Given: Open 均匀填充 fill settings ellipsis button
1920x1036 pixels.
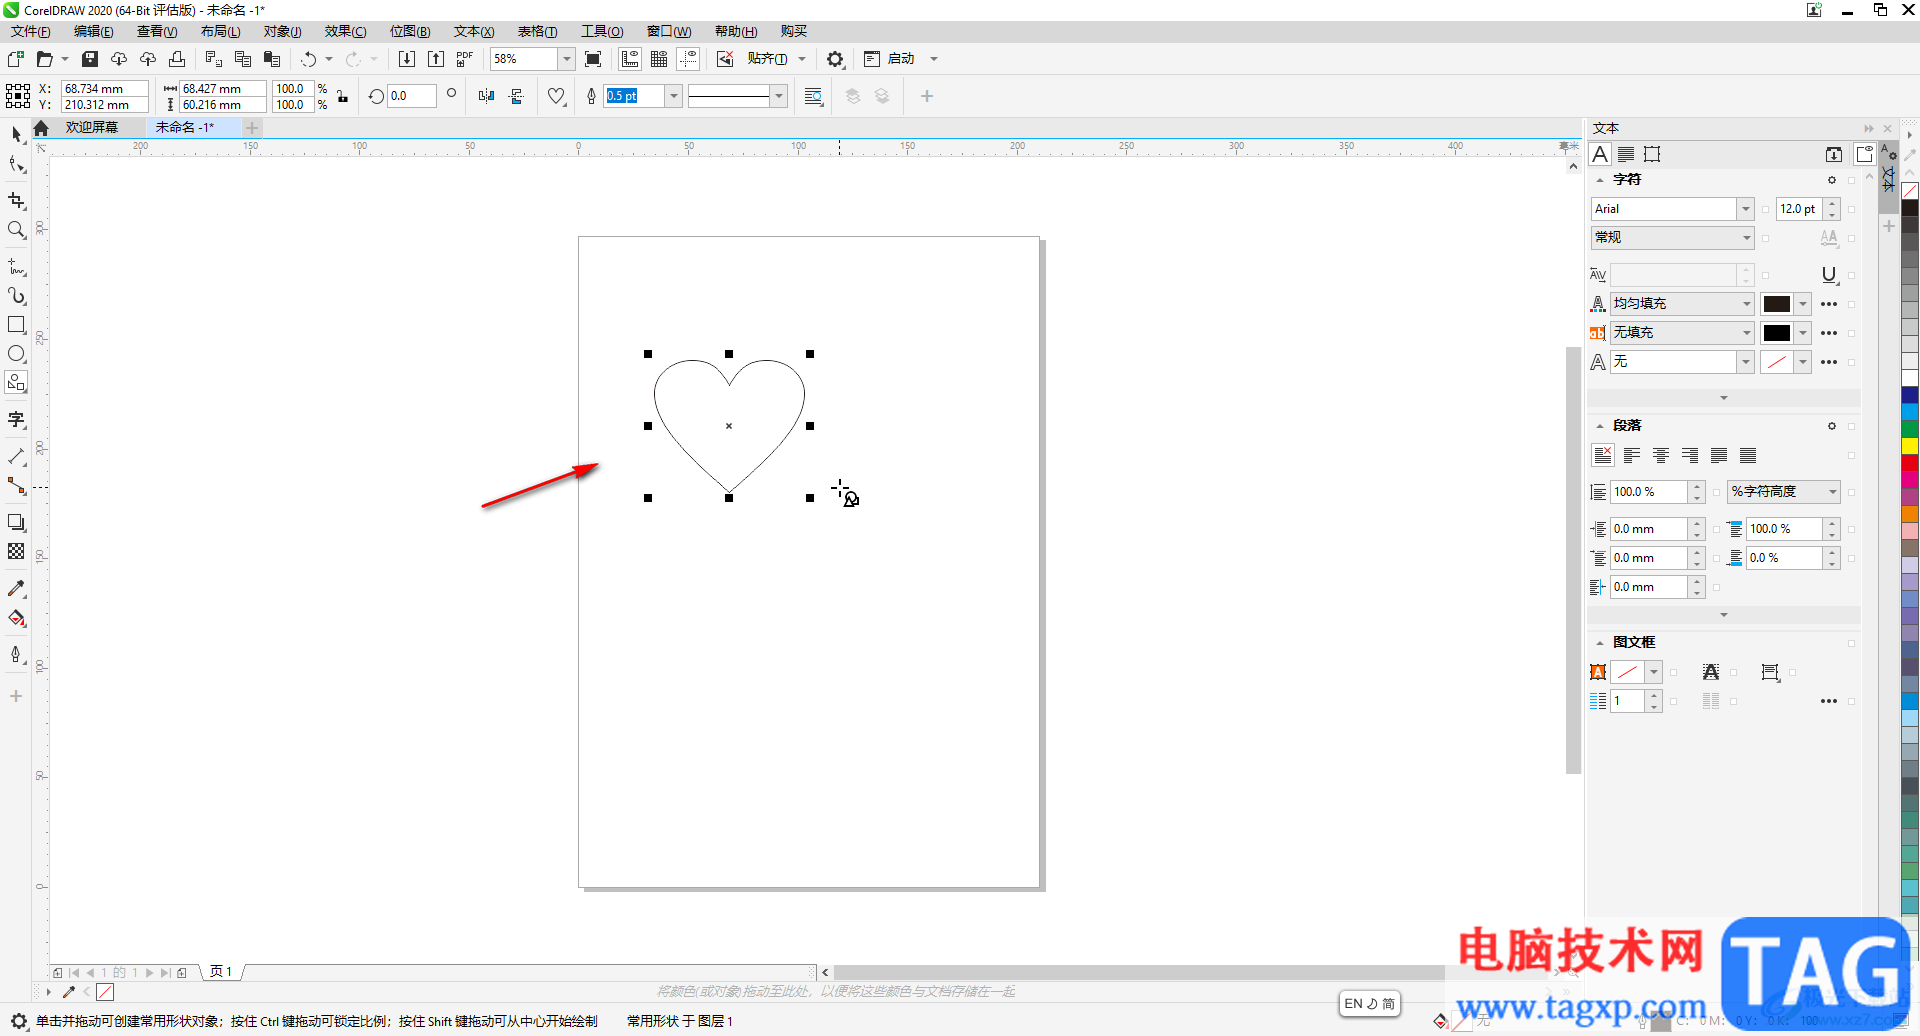Looking at the screenshot, I should [1829, 304].
